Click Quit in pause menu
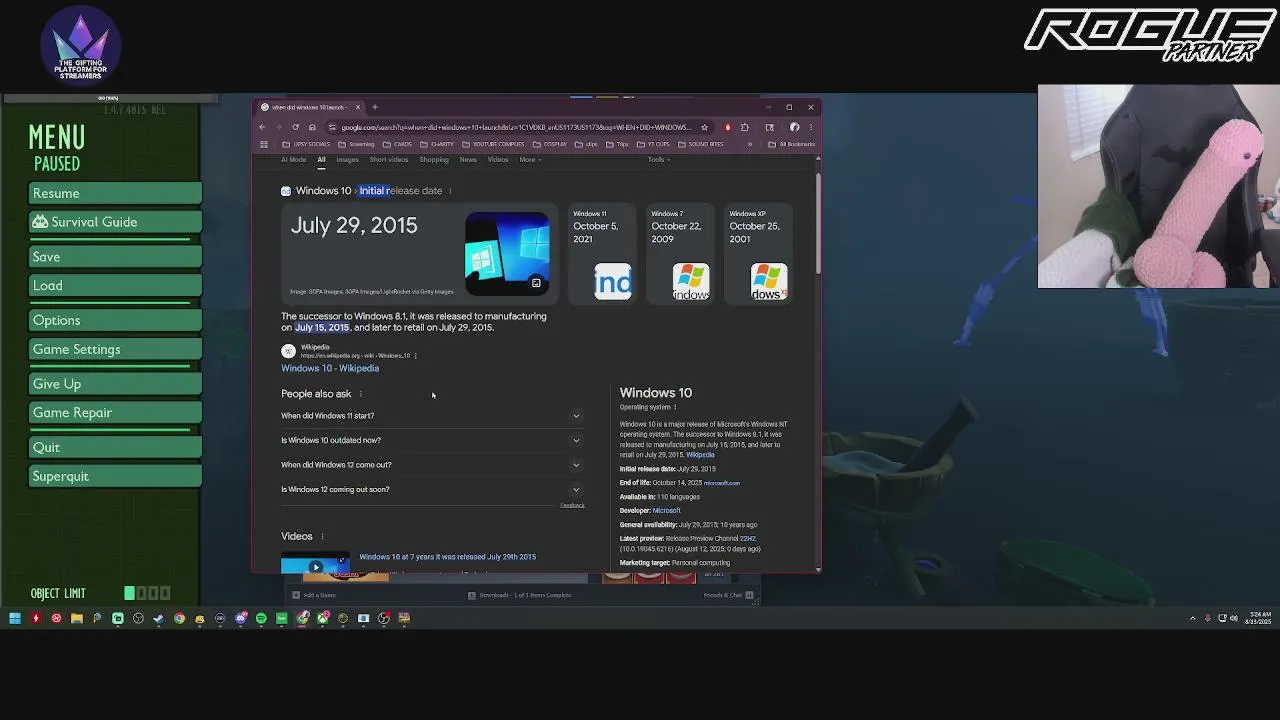 [115, 447]
